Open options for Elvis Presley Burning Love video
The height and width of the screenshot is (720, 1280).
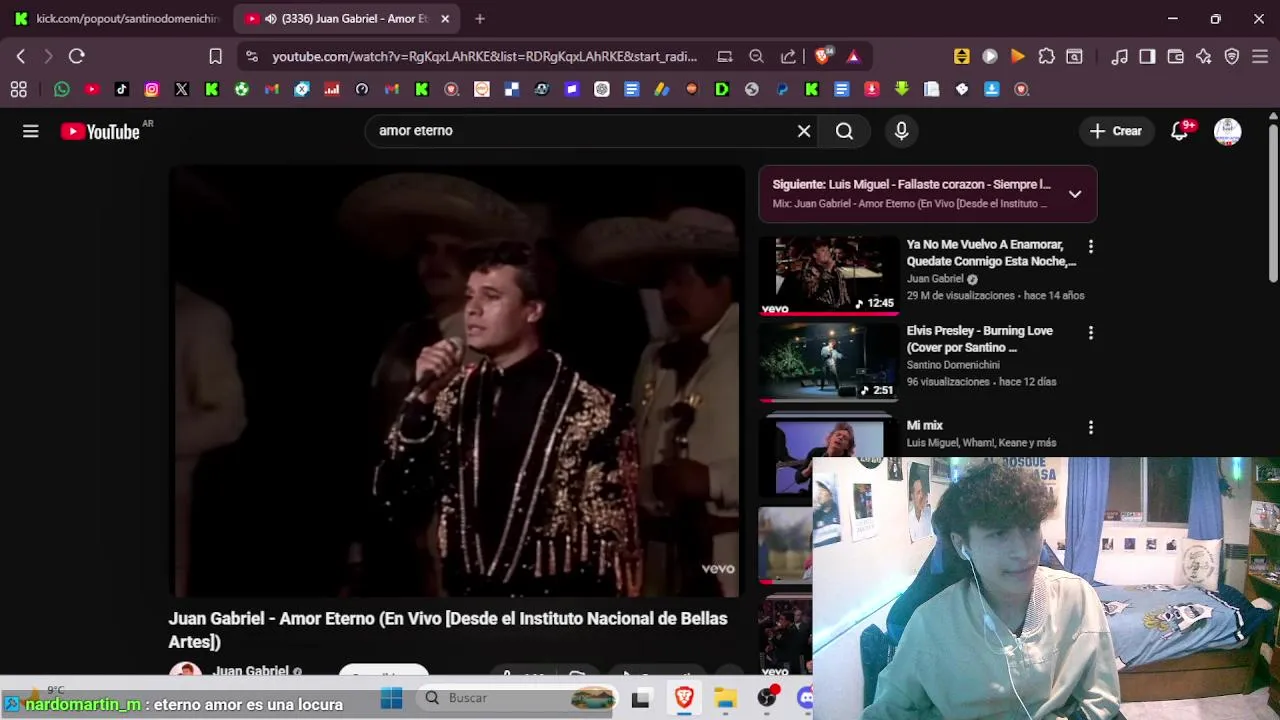[x=1090, y=332]
